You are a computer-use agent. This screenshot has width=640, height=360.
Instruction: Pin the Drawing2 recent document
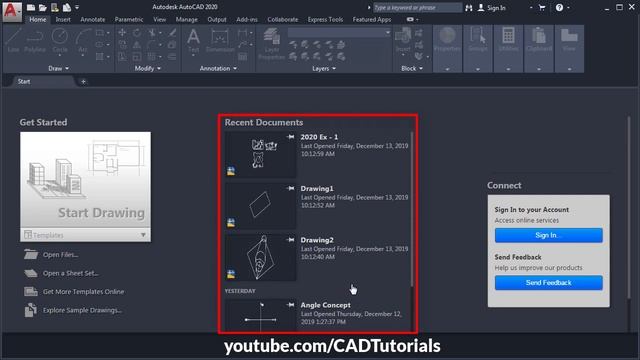[291, 240]
